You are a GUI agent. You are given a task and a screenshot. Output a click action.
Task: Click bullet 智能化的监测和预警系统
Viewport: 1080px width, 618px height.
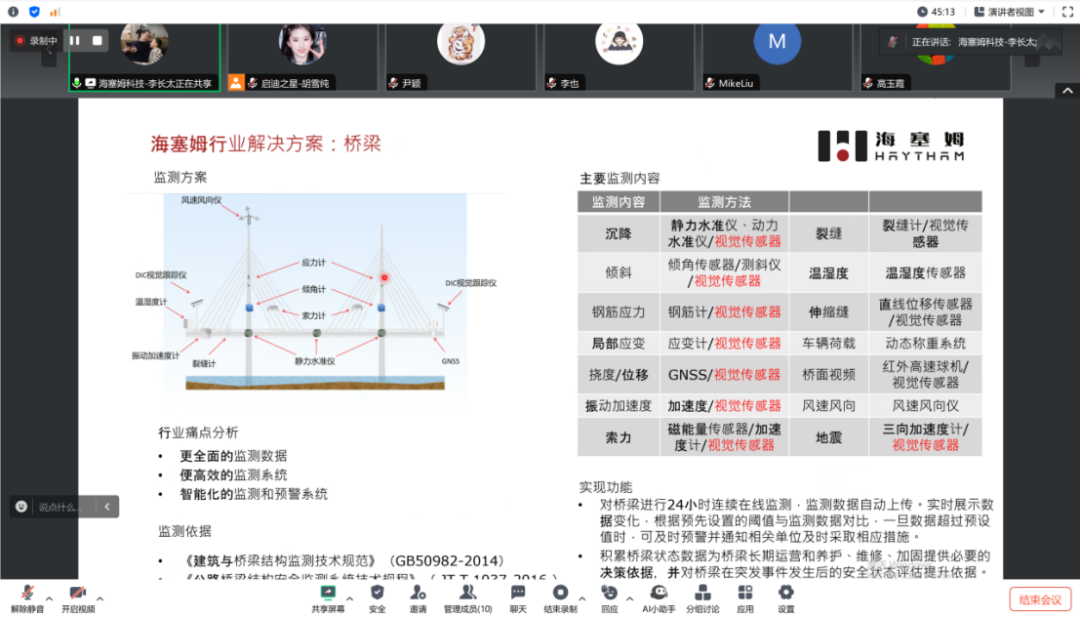click(x=253, y=494)
